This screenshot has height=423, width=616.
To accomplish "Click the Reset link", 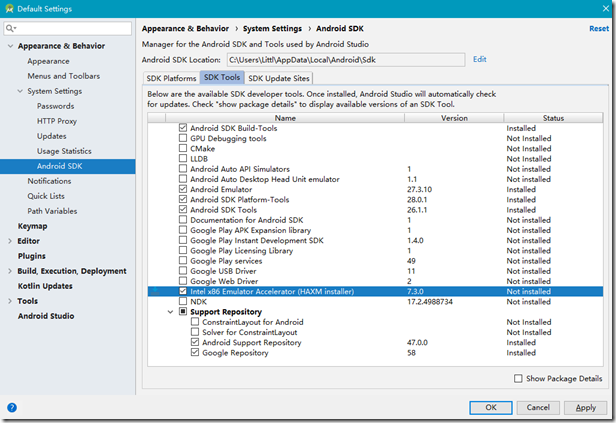I will point(599,29).
